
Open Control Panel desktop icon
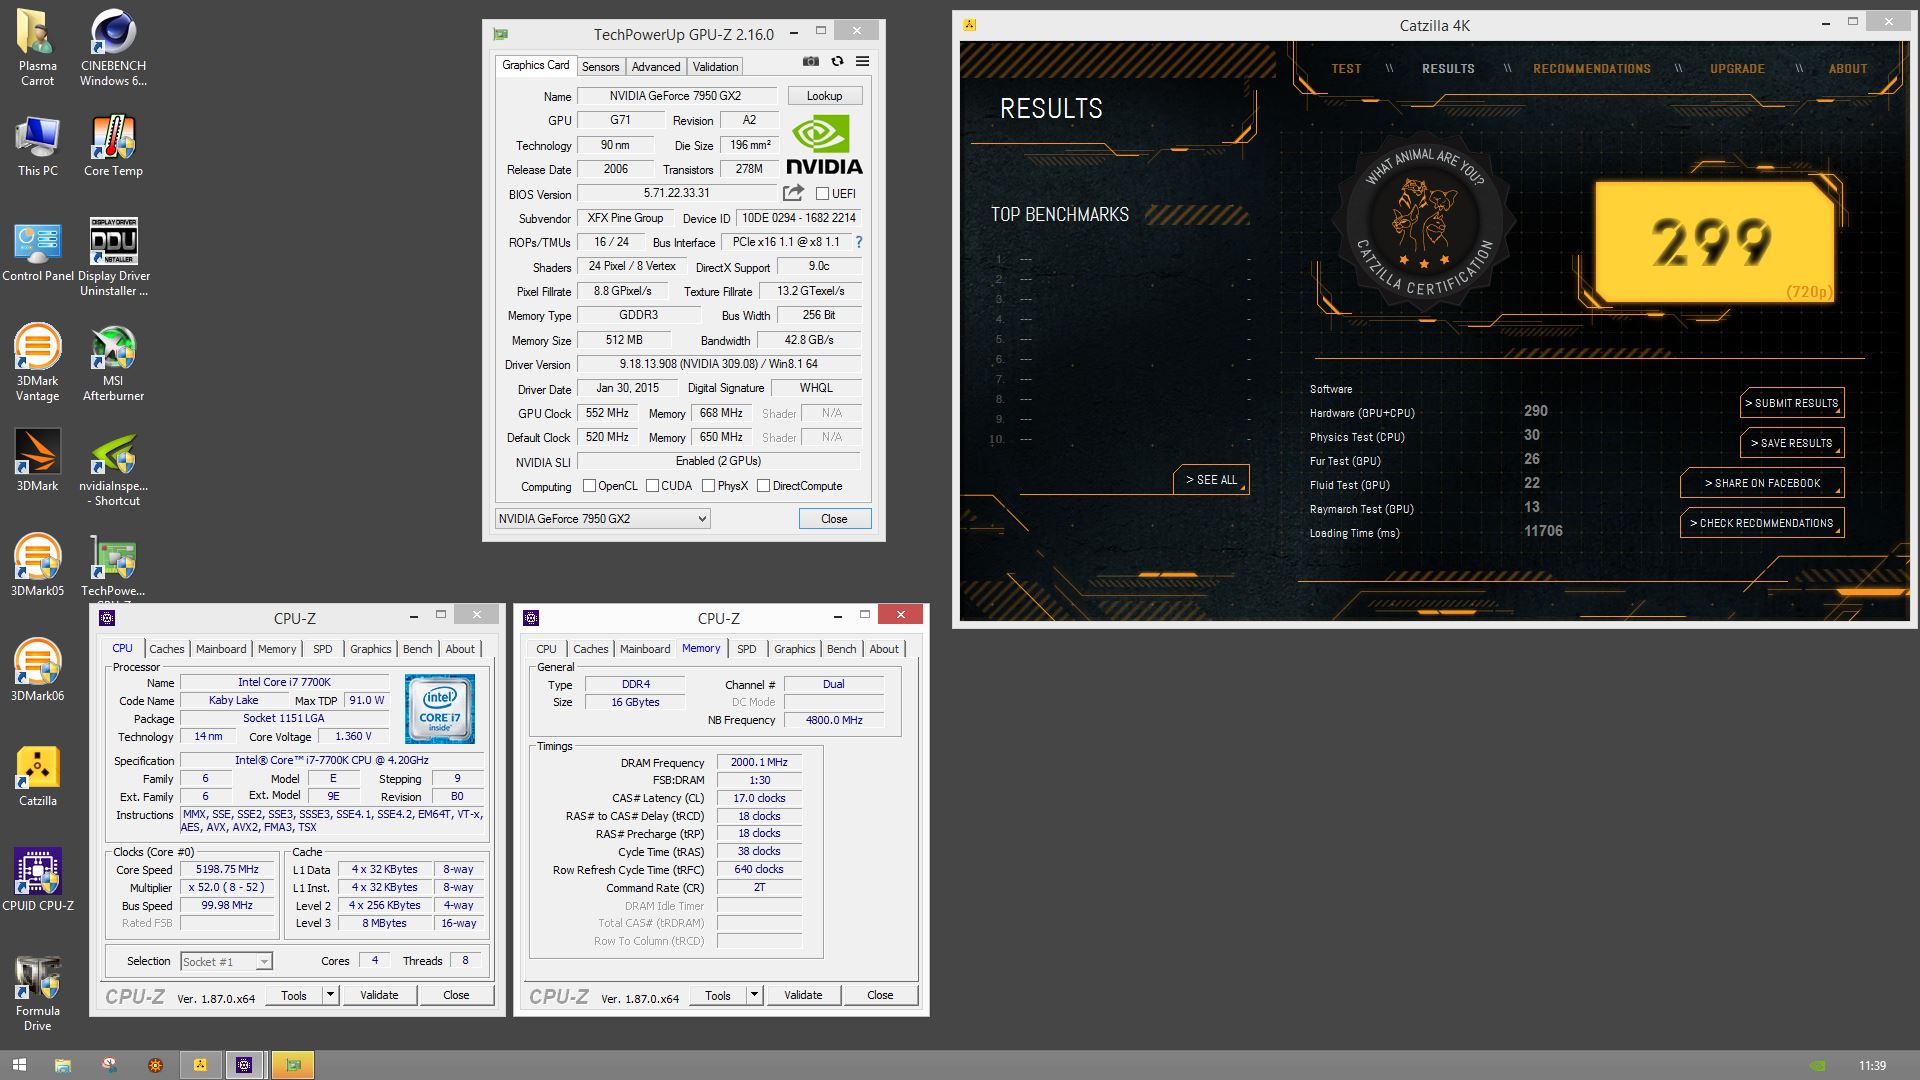point(37,252)
